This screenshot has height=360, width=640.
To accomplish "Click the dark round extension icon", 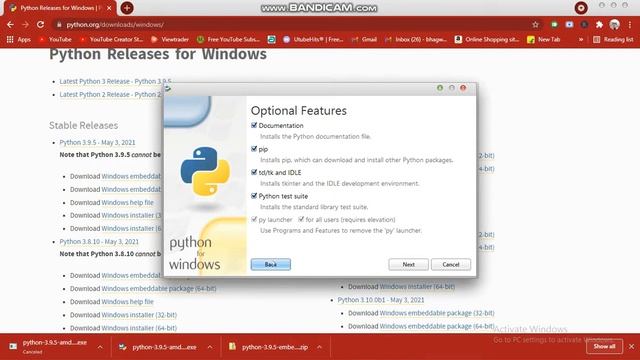I will 584,24.
